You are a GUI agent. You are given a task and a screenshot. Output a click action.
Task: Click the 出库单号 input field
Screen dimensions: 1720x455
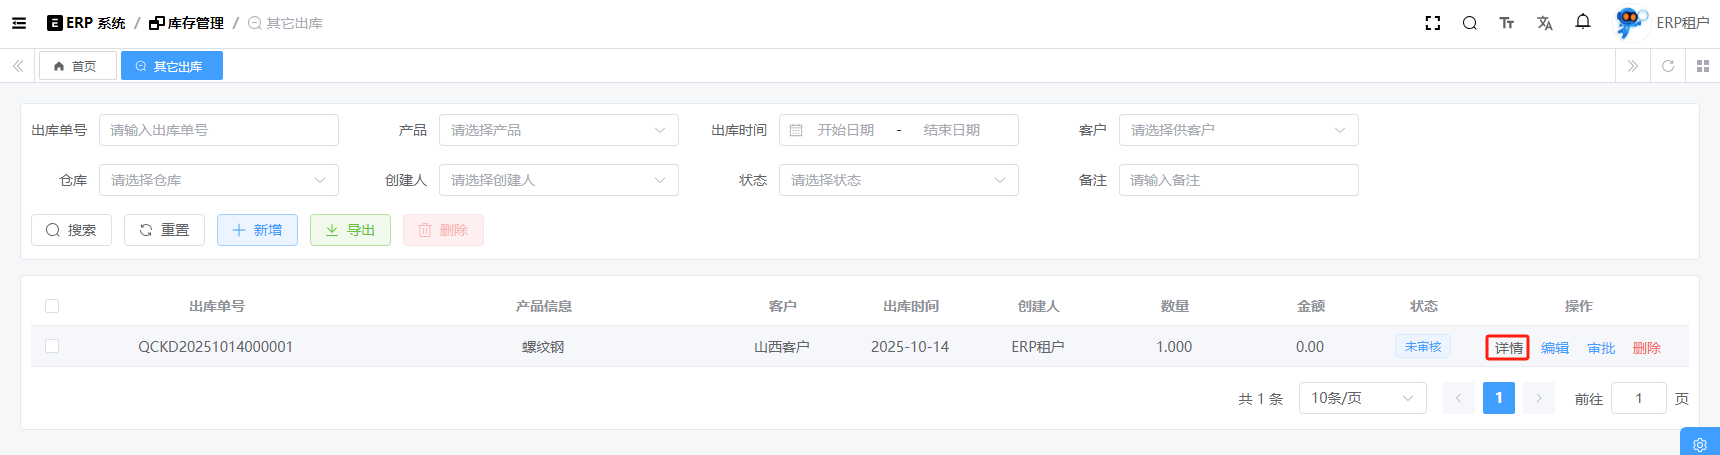(x=218, y=130)
